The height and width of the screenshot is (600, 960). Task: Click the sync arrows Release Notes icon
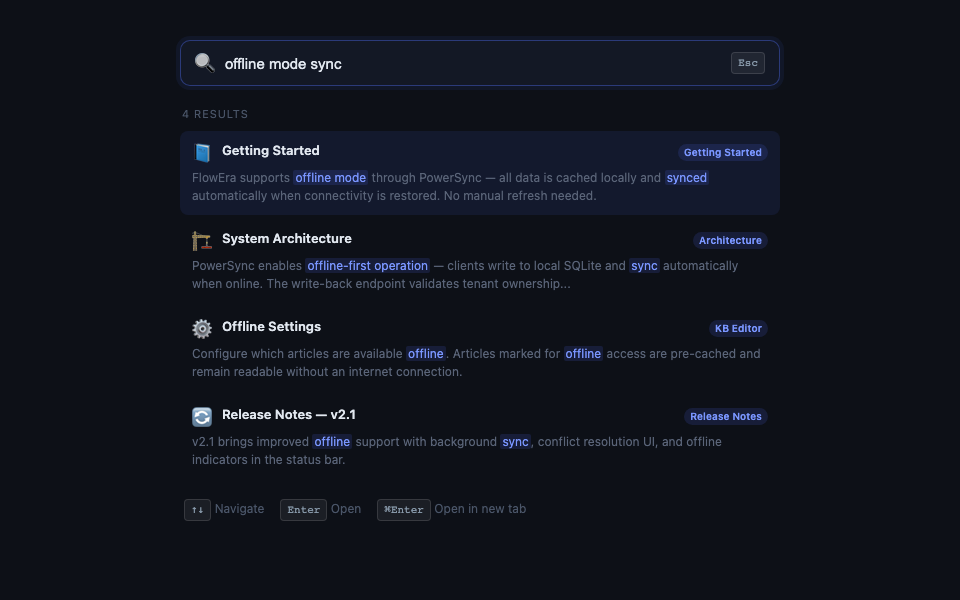[x=202, y=416]
